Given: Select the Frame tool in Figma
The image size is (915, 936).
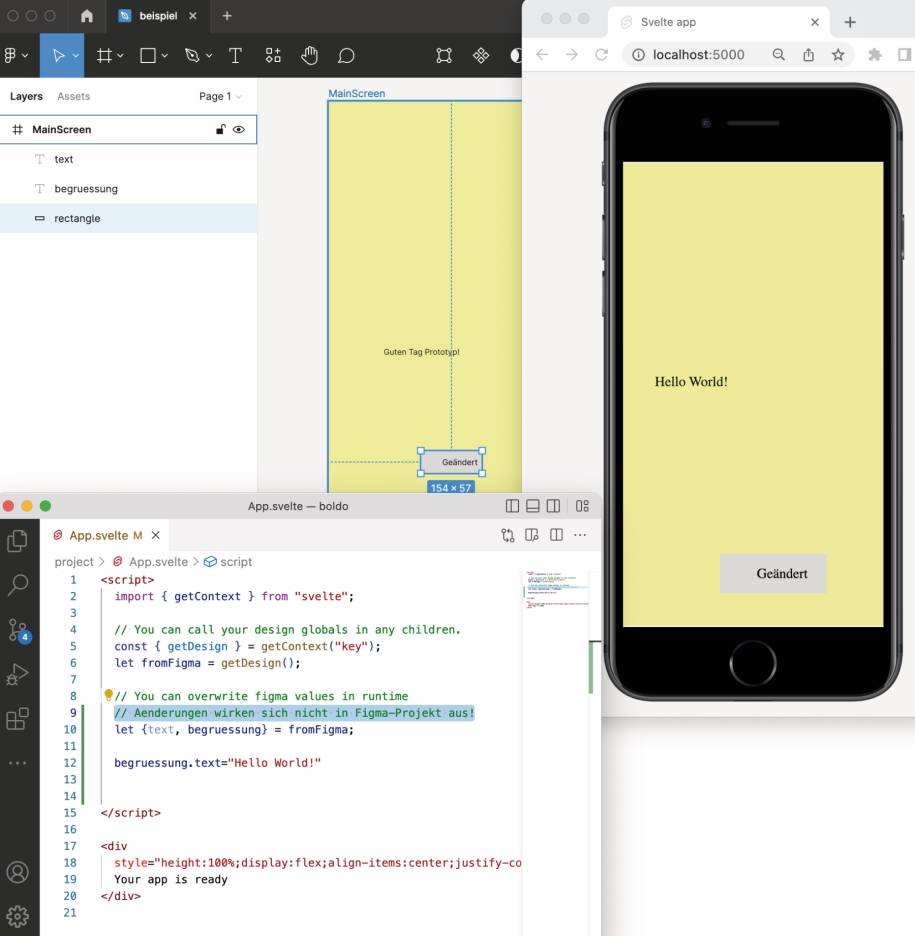Looking at the screenshot, I should point(104,56).
